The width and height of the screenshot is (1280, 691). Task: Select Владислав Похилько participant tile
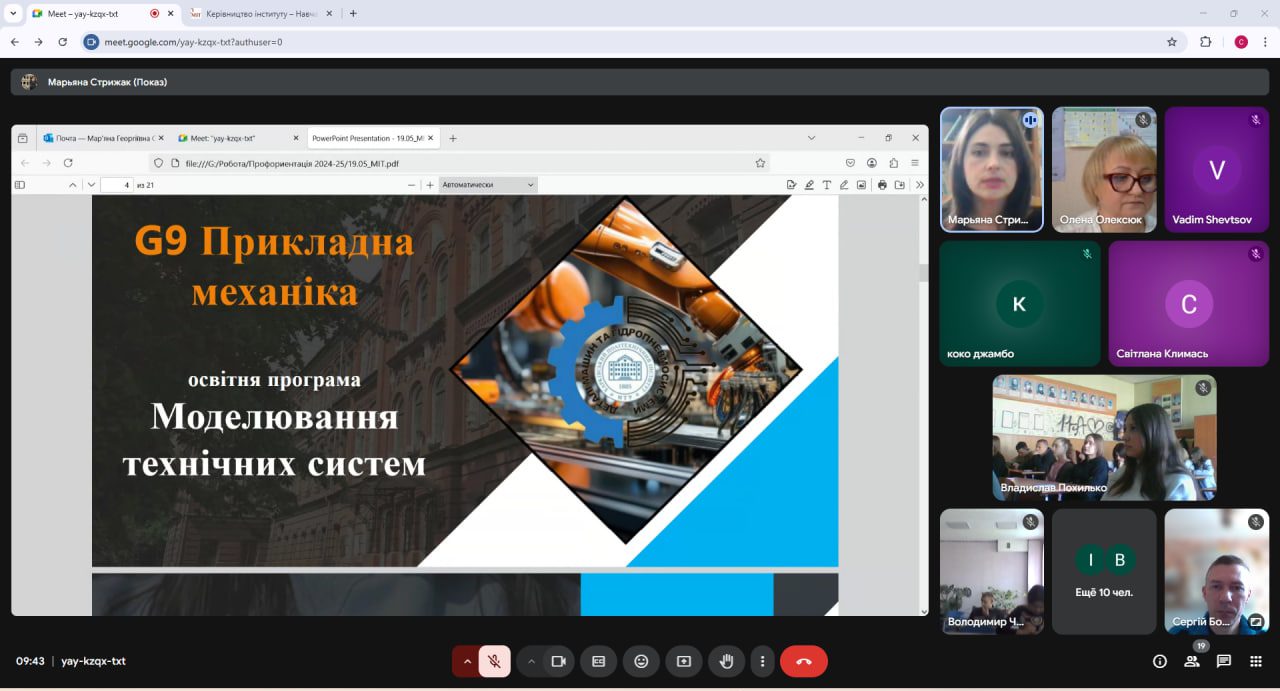click(x=1104, y=438)
